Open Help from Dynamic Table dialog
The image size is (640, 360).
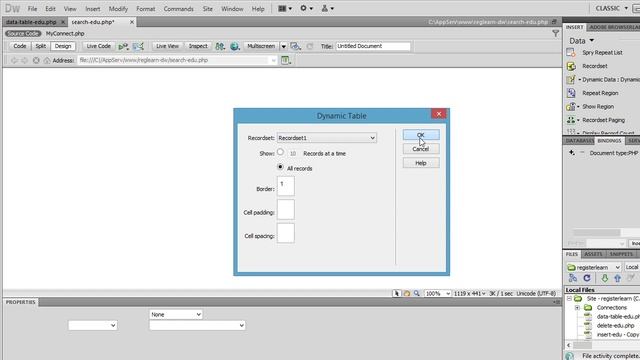click(x=421, y=163)
